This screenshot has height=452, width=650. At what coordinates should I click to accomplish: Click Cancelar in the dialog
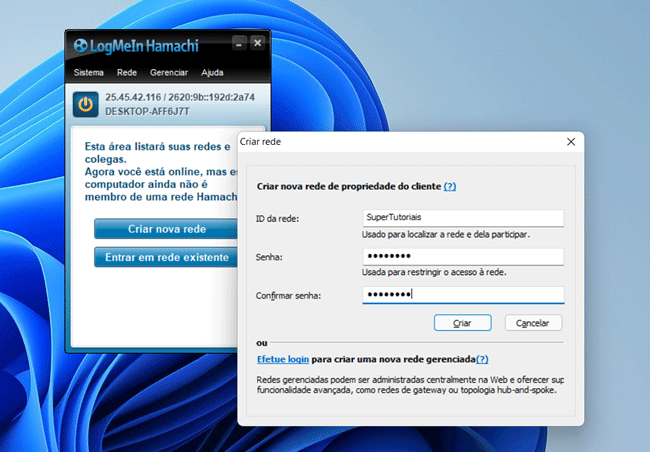pos(533,323)
